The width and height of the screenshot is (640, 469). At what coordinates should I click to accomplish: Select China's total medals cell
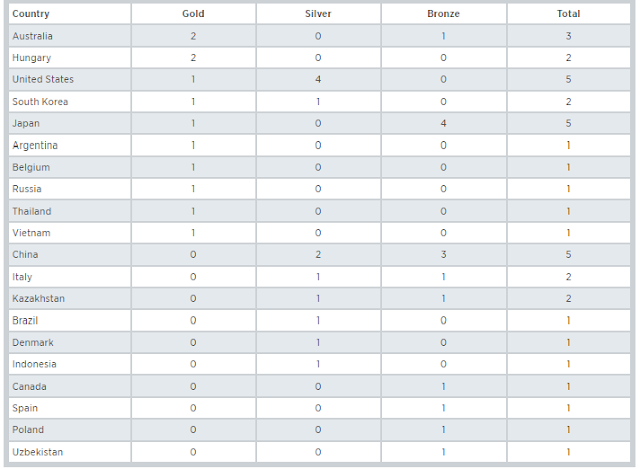click(x=568, y=255)
